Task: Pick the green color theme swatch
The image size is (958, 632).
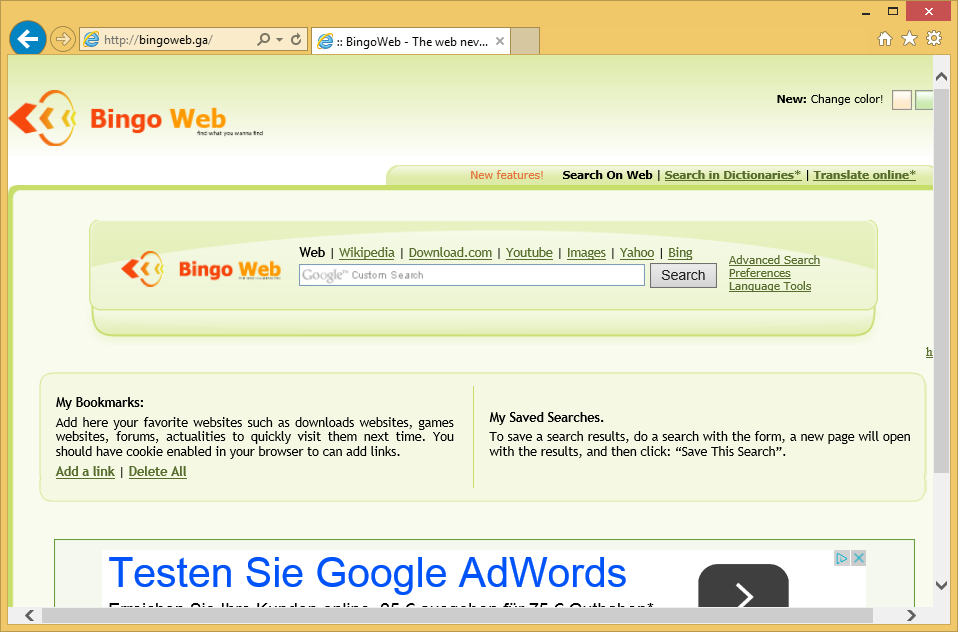Action: (x=924, y=100)
